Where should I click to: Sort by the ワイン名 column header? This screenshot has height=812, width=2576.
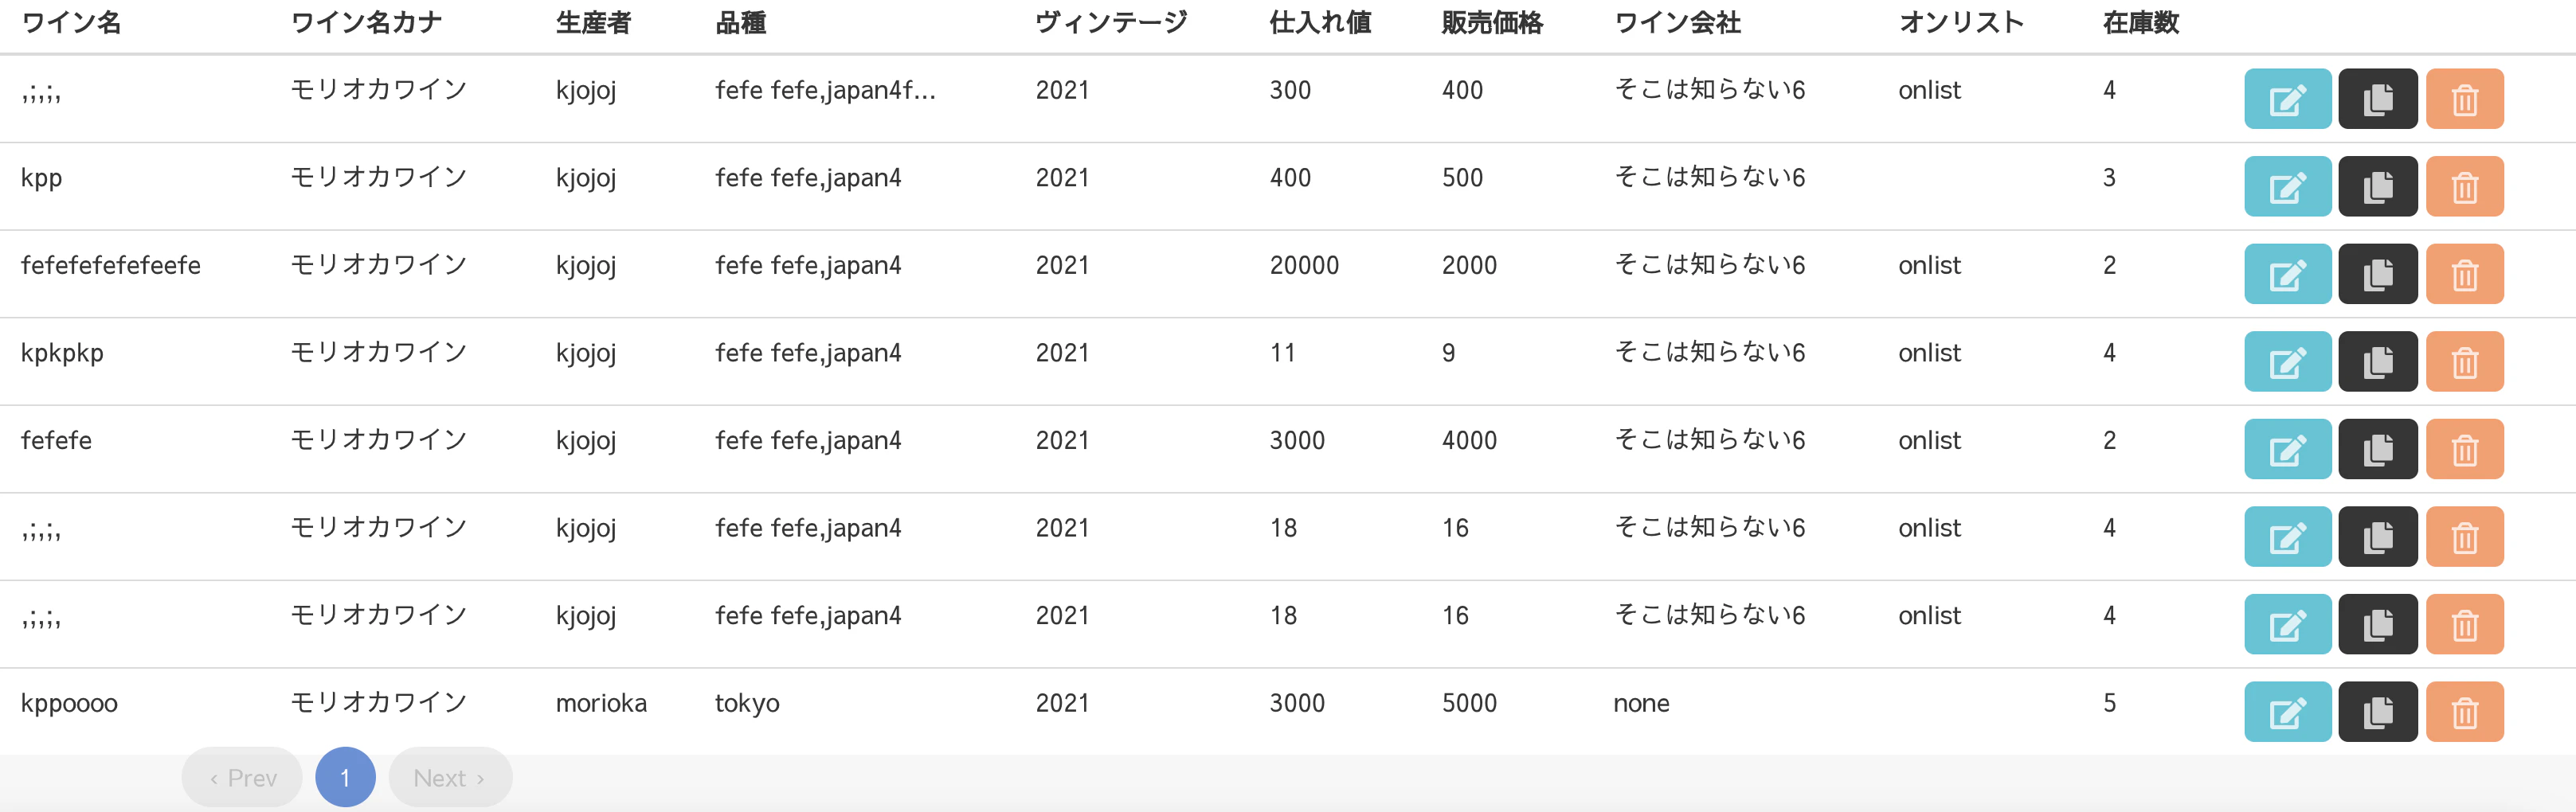click(x=70, y=22)
